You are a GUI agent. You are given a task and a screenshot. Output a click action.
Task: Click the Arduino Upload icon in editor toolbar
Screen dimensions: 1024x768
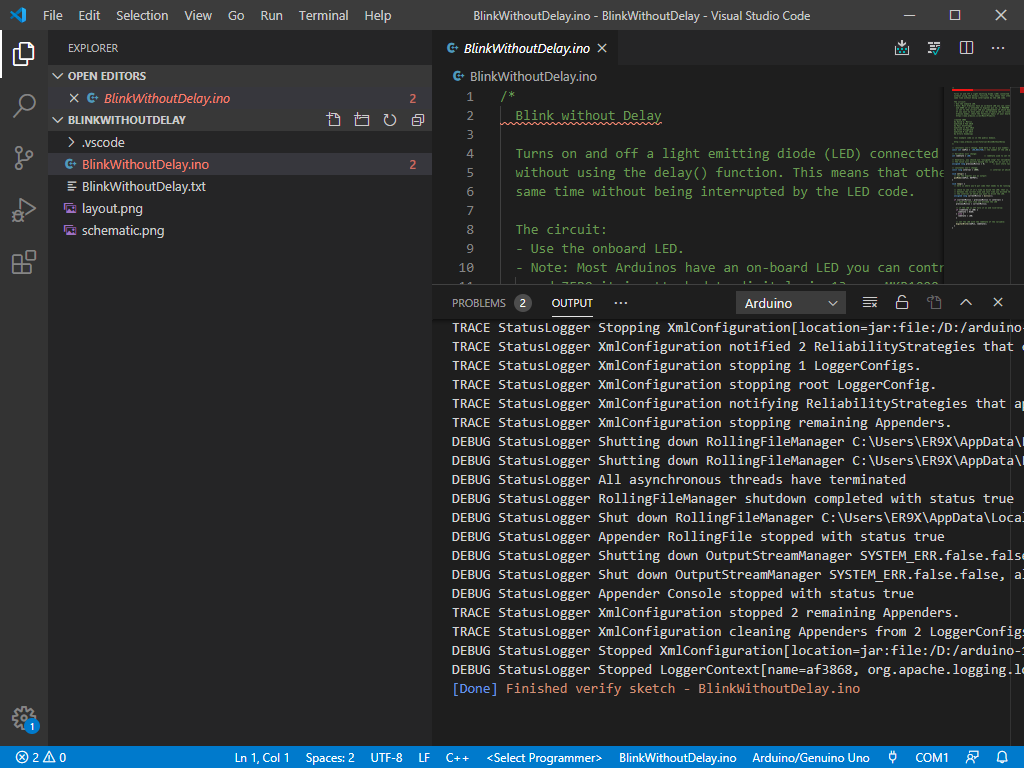coord(902,48)
